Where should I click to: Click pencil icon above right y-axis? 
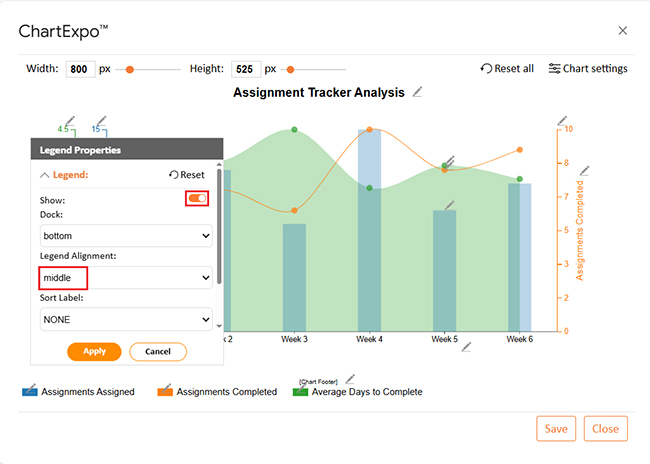pos(562,120)
